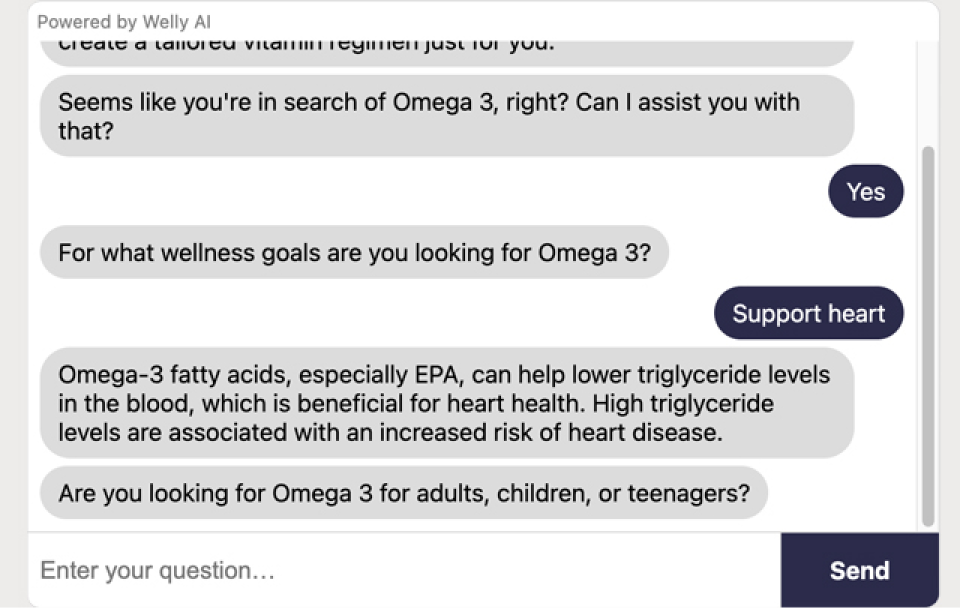The width and height of the screenshot is (960, 608).
Task: Click the 'Omega-3 fatty acids' explanation bubble
Action: [446, 403]
